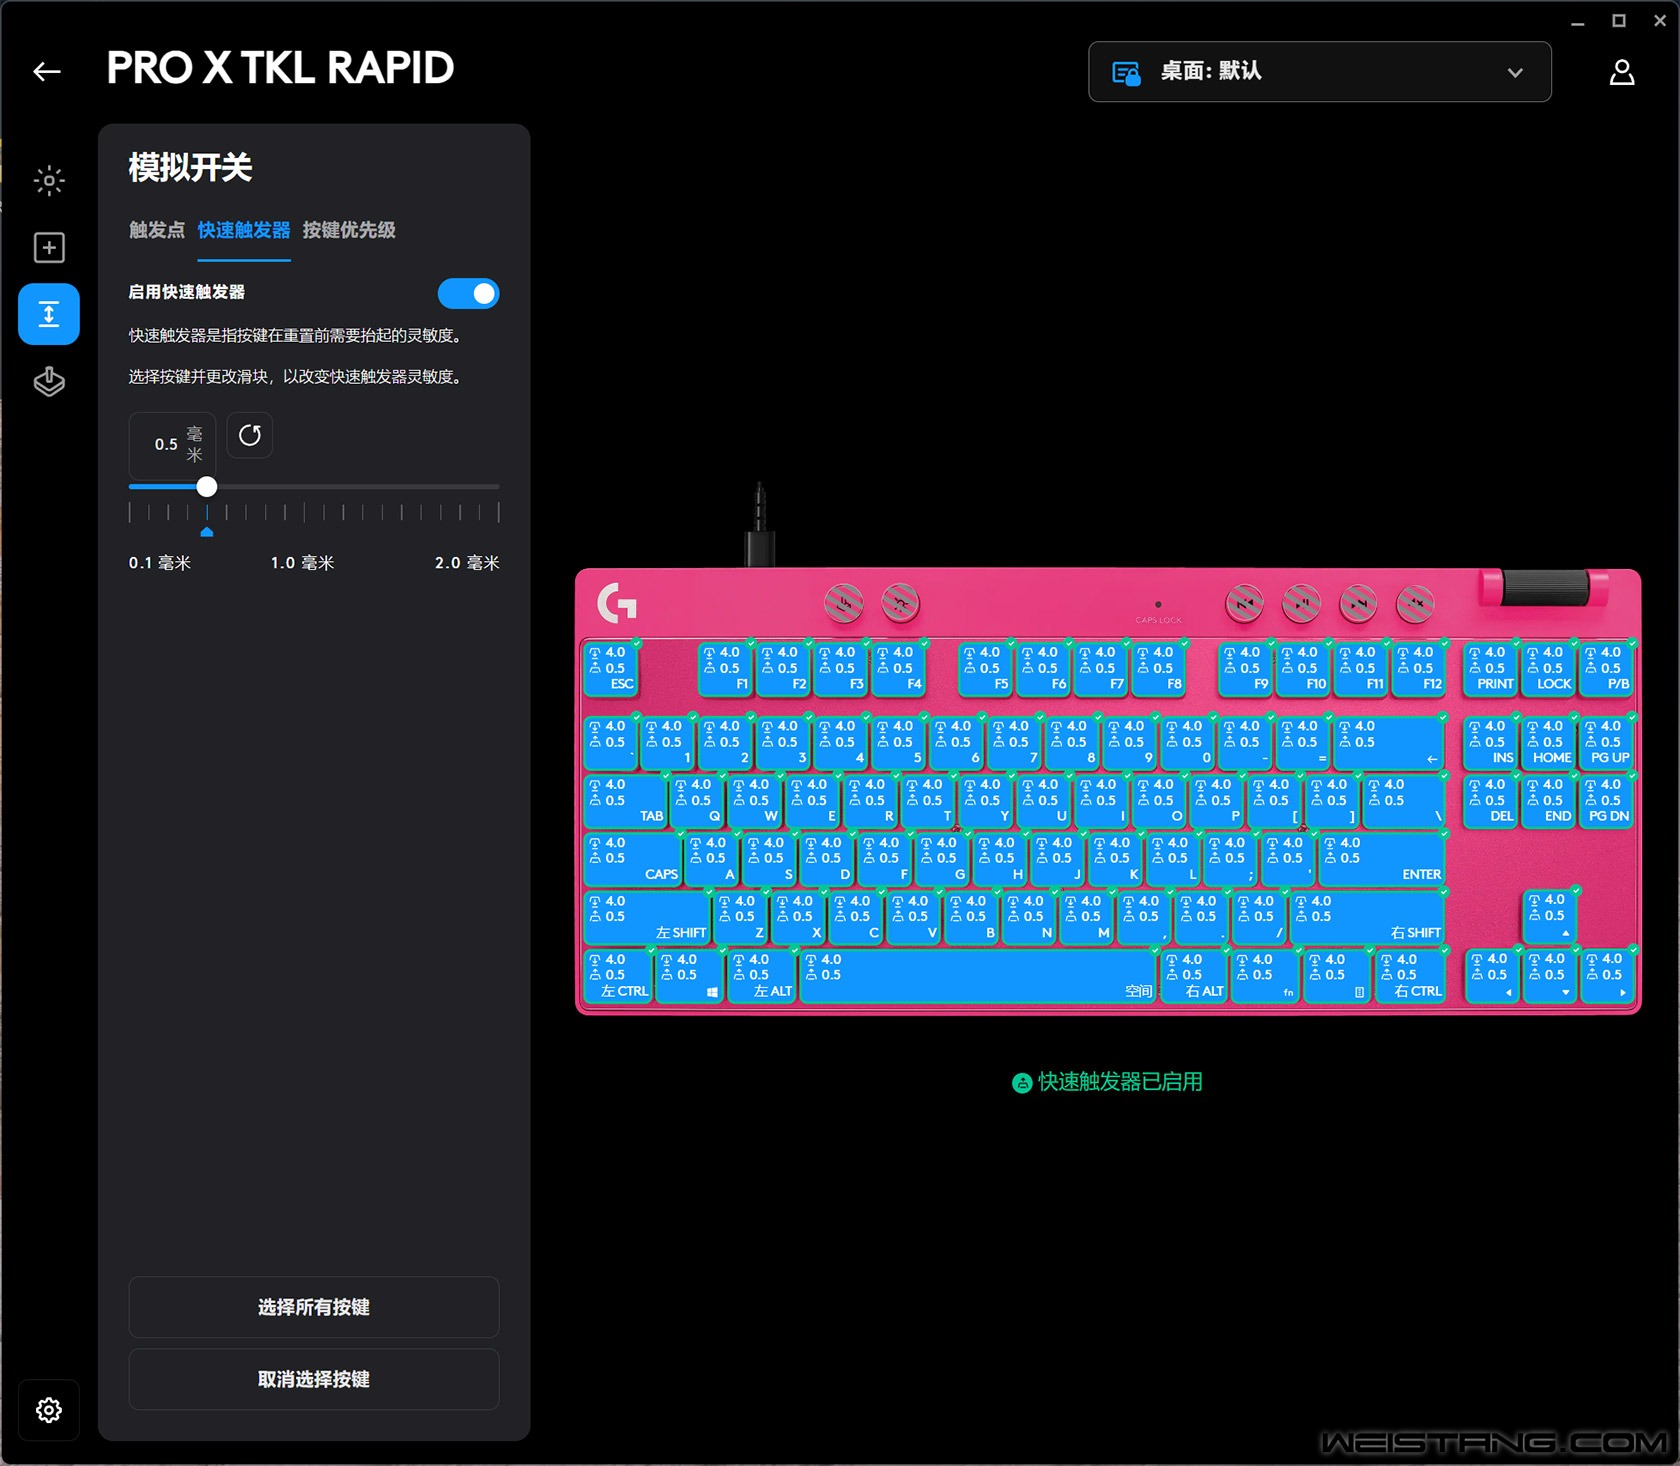Click the volume roller on the keyboard
Screen dimensions: 1680x1466
1545,588
